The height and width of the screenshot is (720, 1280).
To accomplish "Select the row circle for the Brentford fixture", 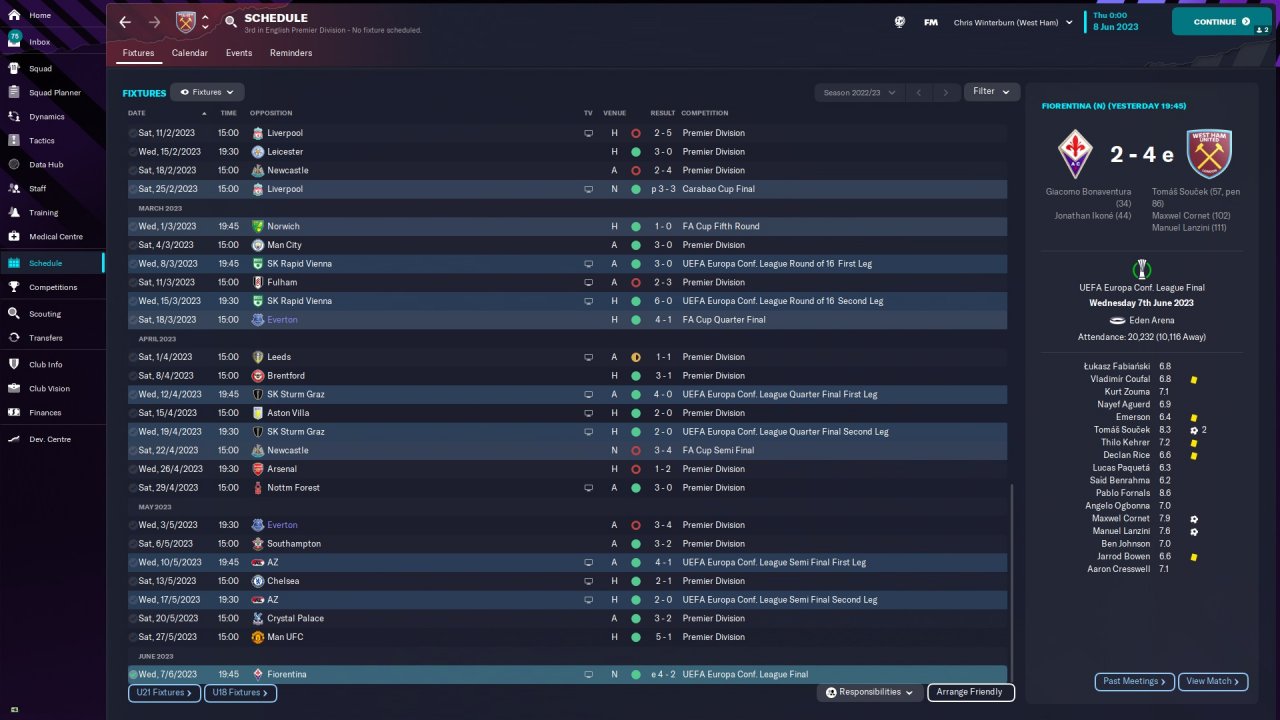I will pos(133,376).
